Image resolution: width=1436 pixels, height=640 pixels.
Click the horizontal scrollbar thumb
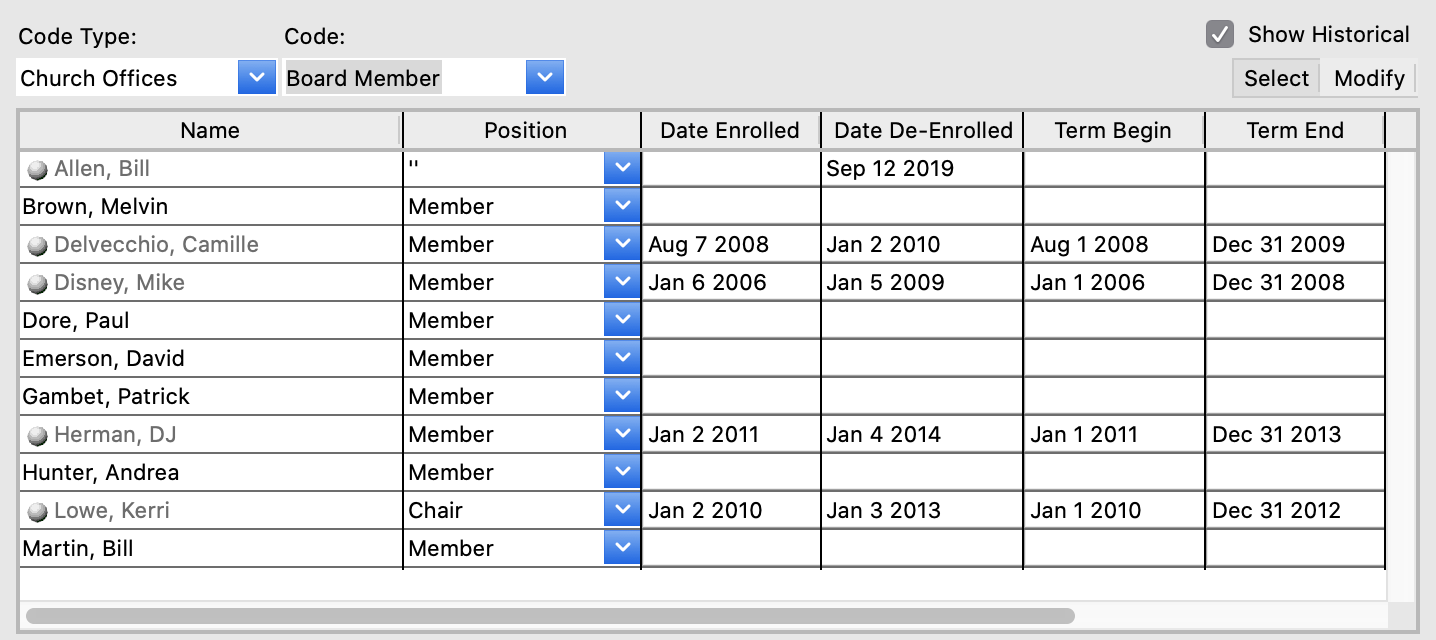click(550, 616)
